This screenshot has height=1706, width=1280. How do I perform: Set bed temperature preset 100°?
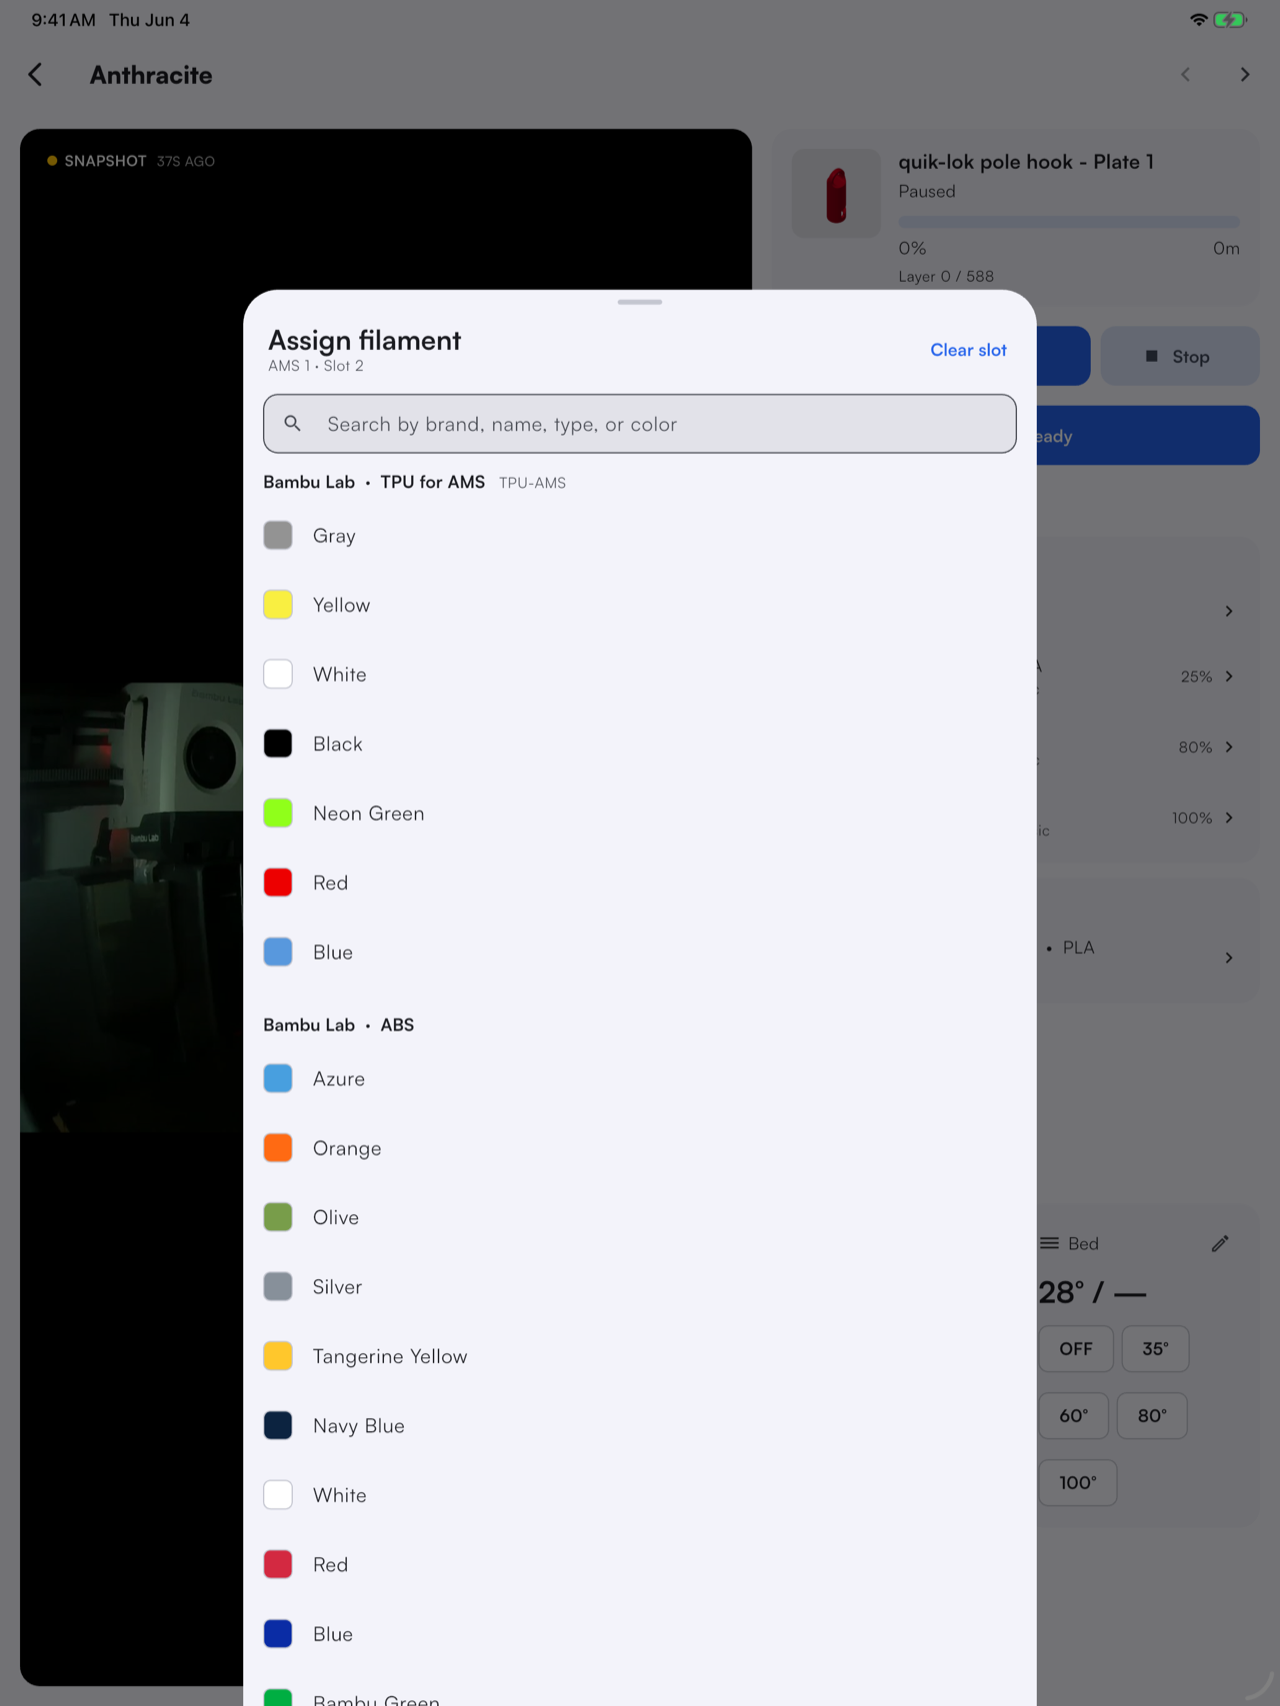(1078, 1482)
